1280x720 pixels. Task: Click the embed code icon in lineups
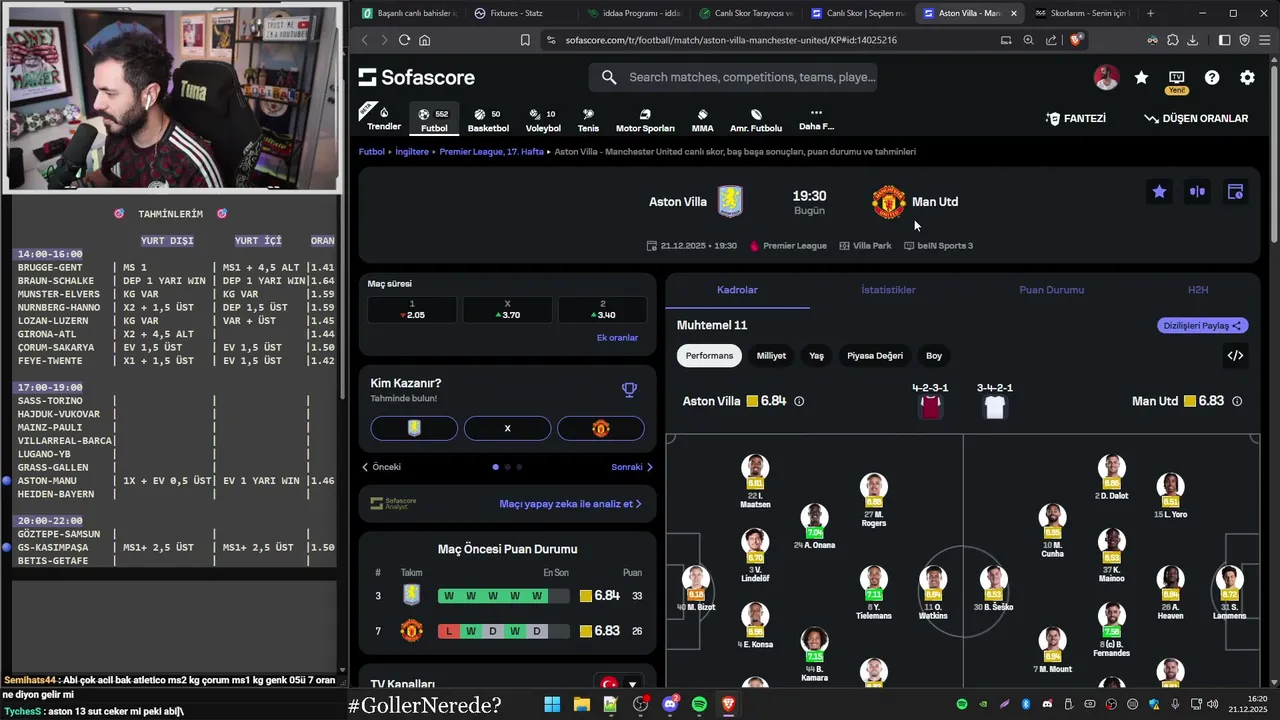click(1235, 355)
